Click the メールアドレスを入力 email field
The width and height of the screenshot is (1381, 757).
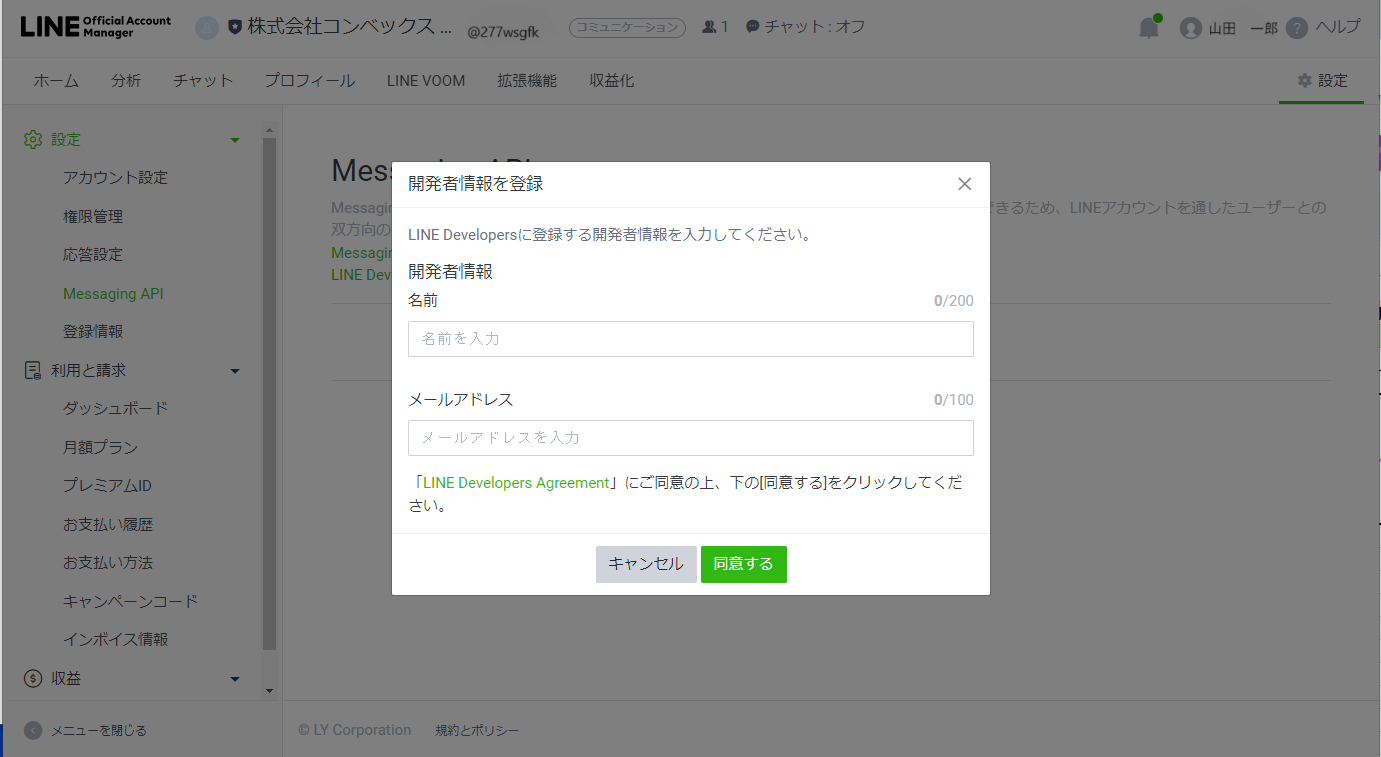(x=691, y=438)
